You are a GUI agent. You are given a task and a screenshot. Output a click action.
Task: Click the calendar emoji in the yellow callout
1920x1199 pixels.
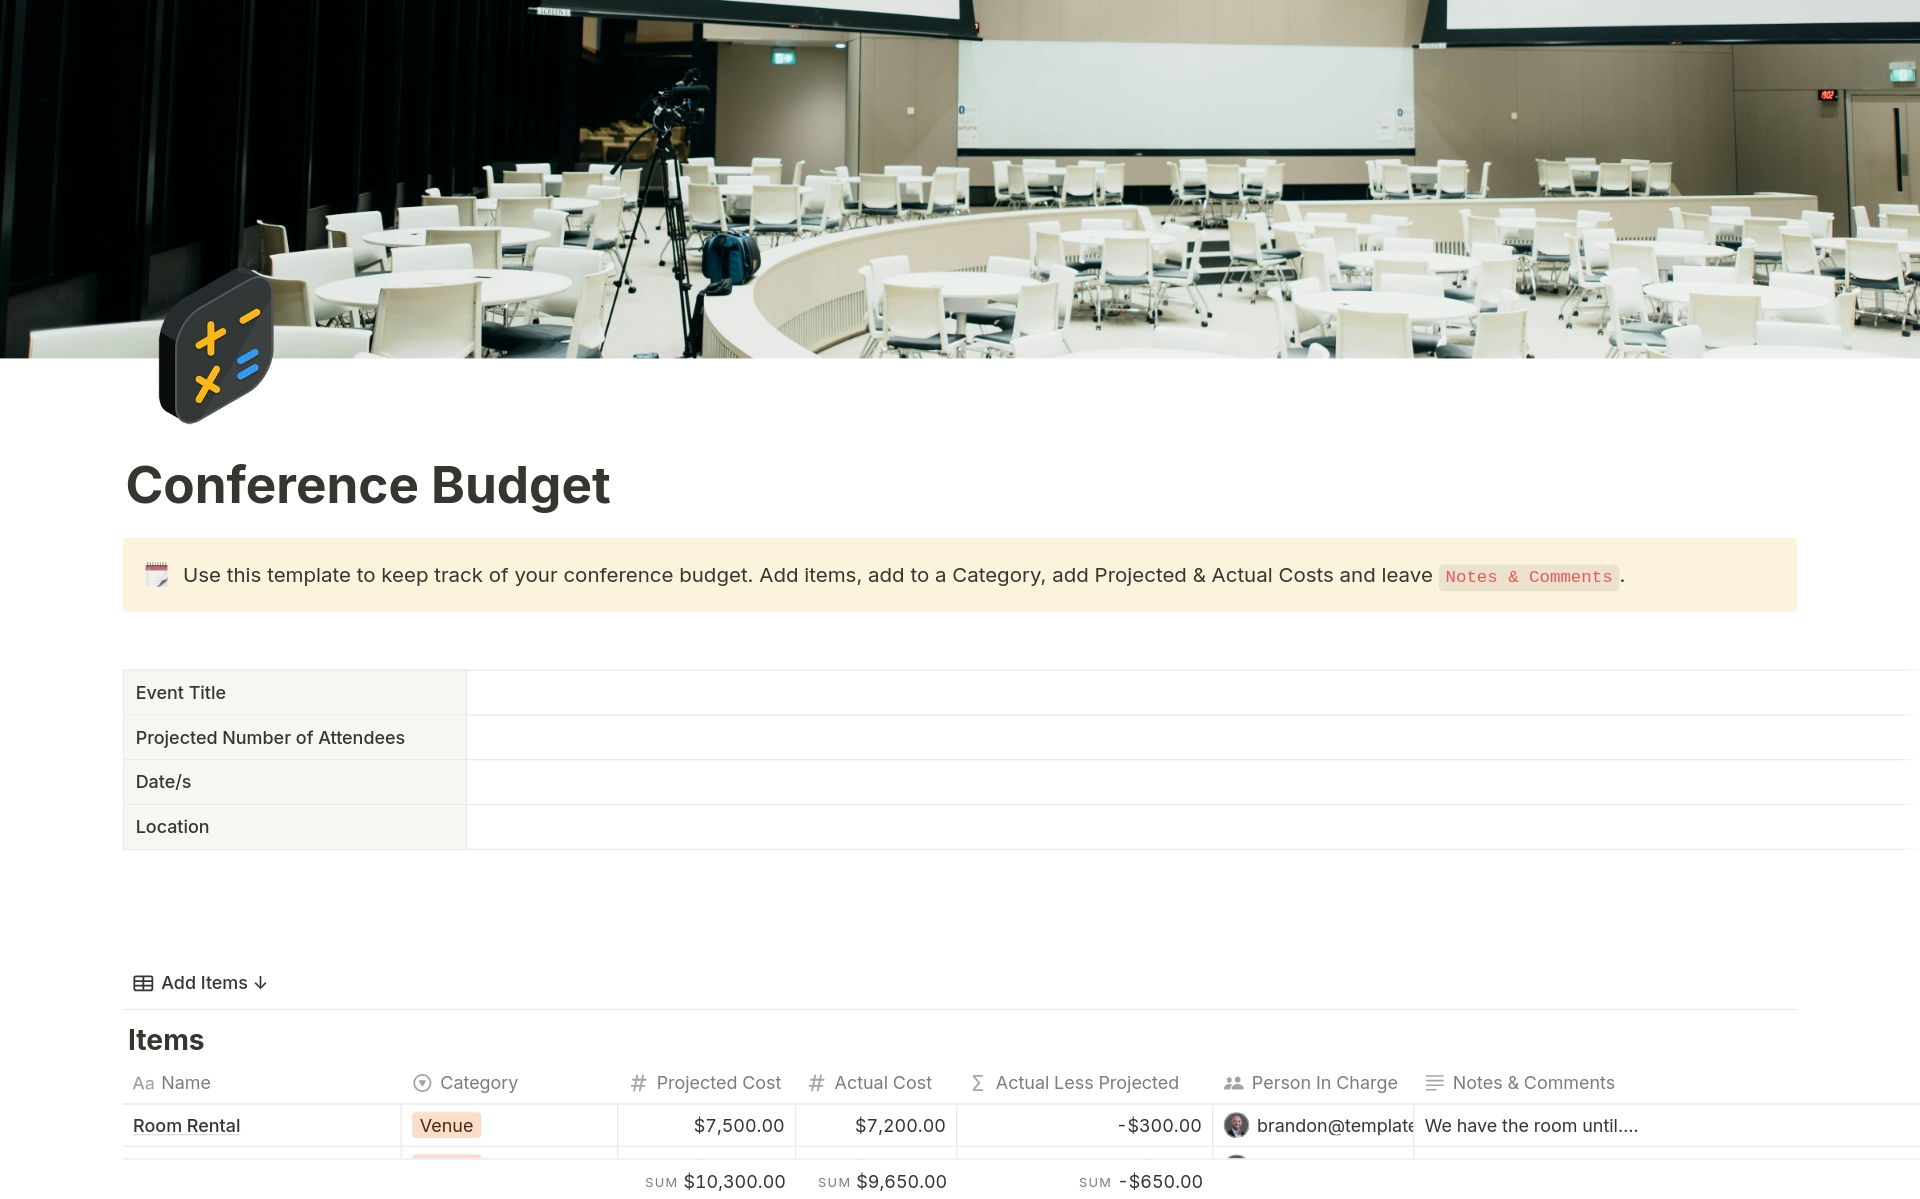[158, 575]
